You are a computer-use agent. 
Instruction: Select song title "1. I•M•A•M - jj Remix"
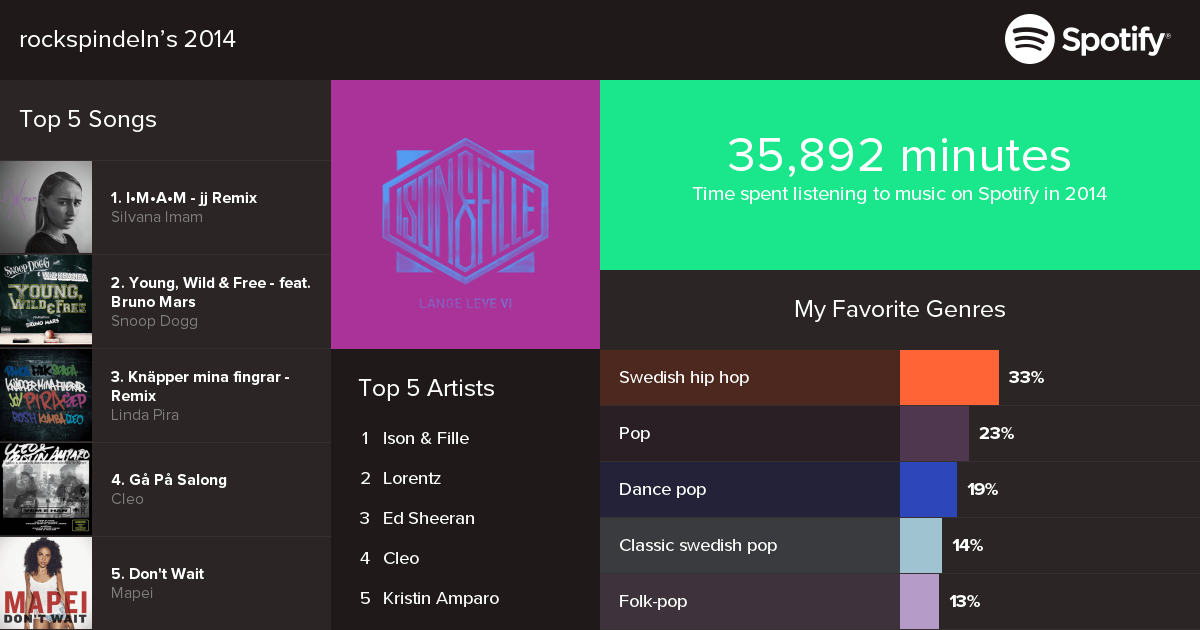click(x=184, y=198)
